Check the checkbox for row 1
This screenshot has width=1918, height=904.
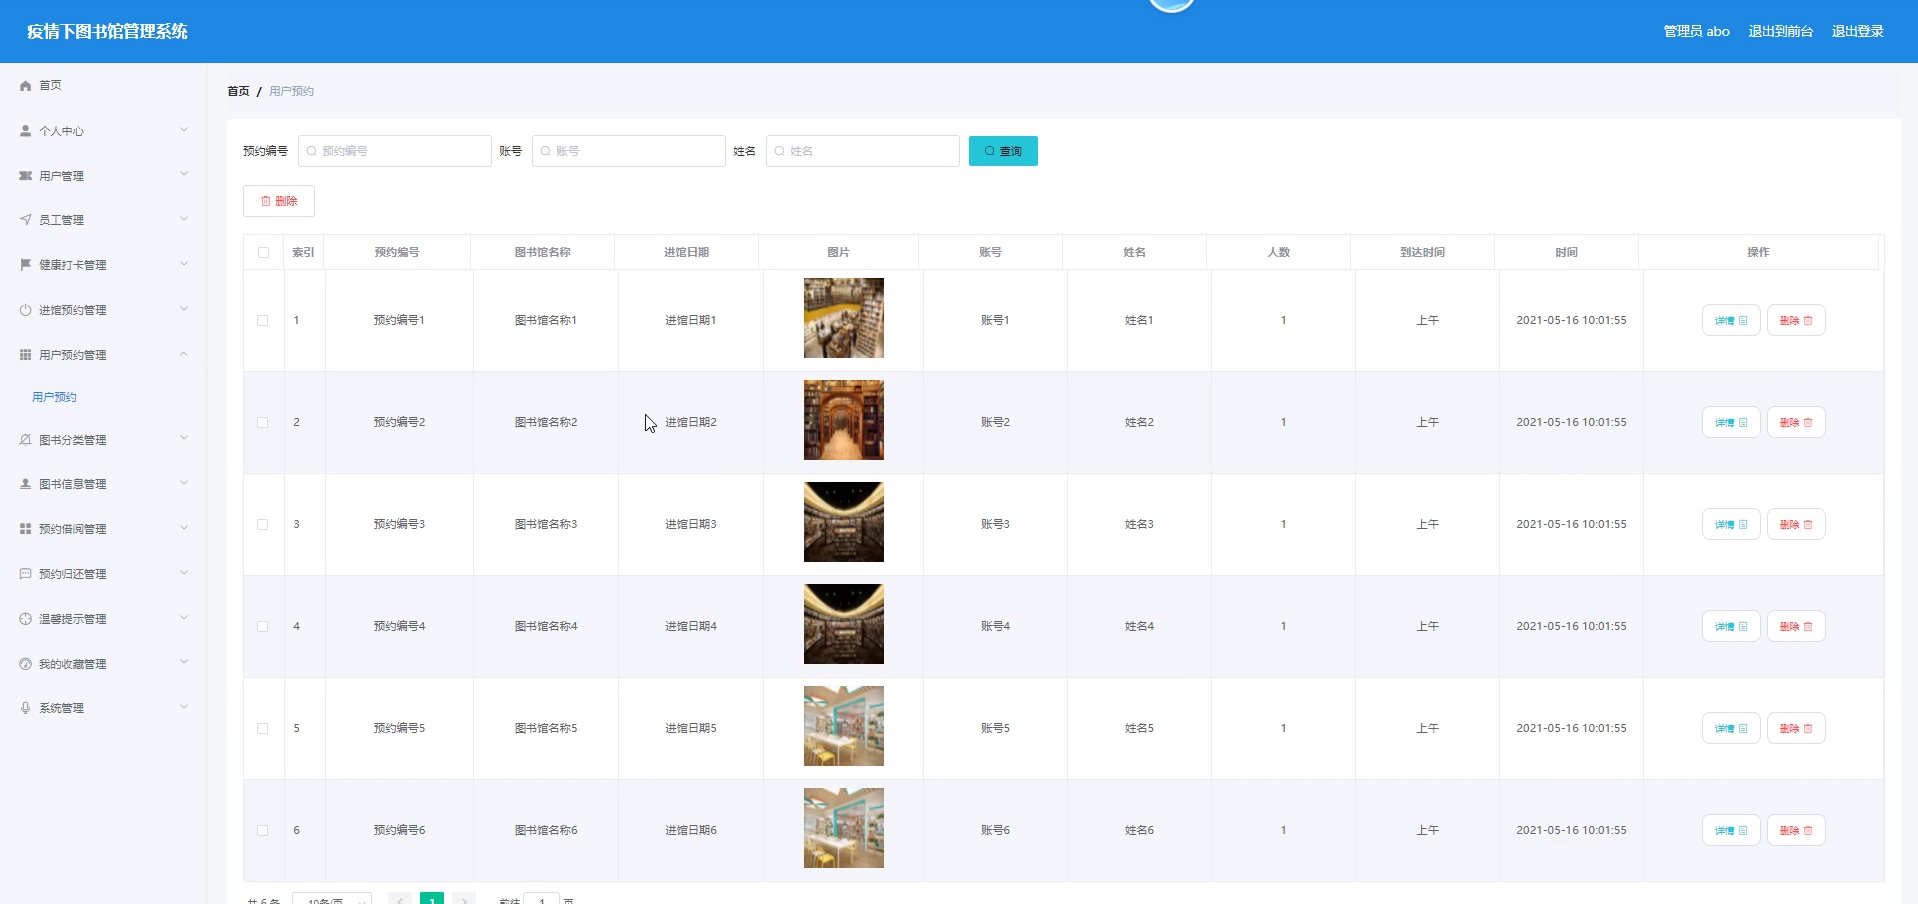pyautogui.click(x=263, y=321)
